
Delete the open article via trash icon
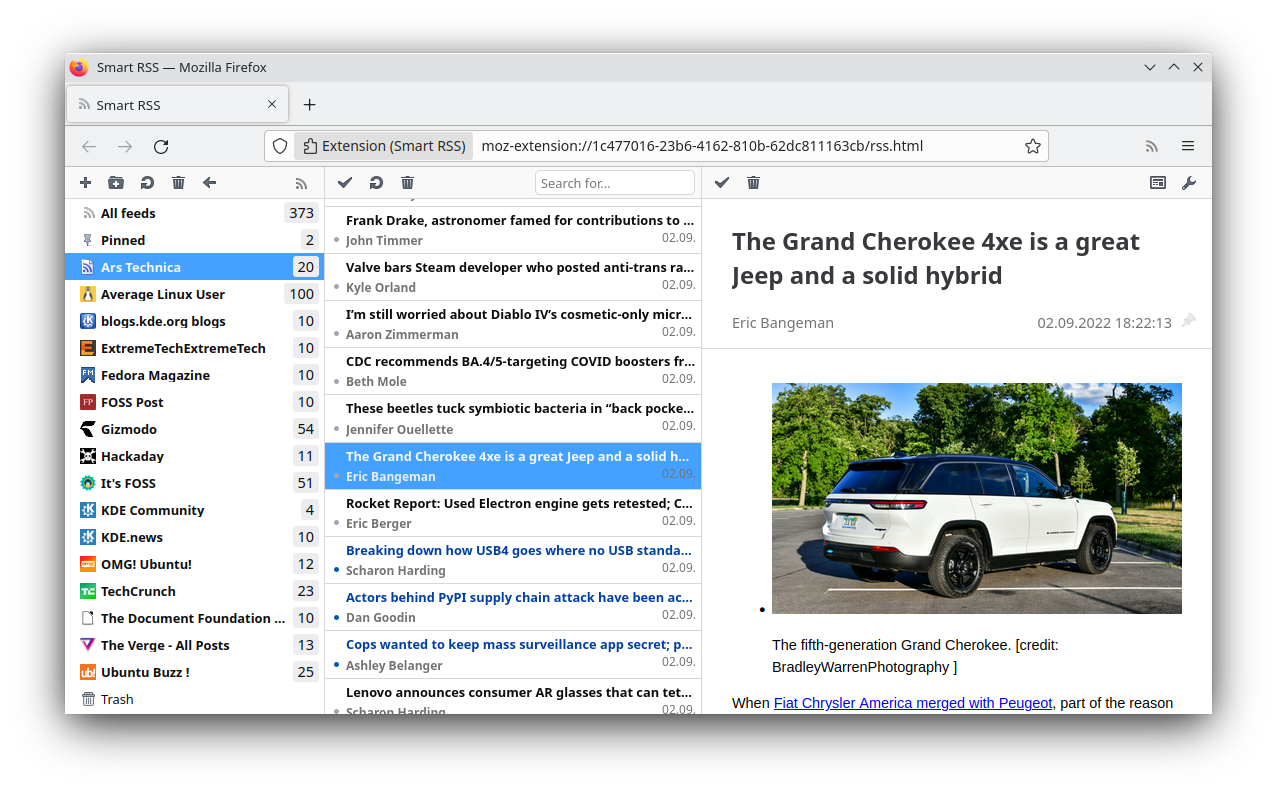point(753,183)
